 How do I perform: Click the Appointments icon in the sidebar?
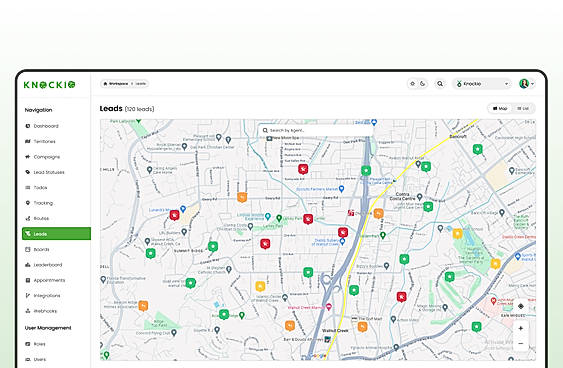pos(28,280)
